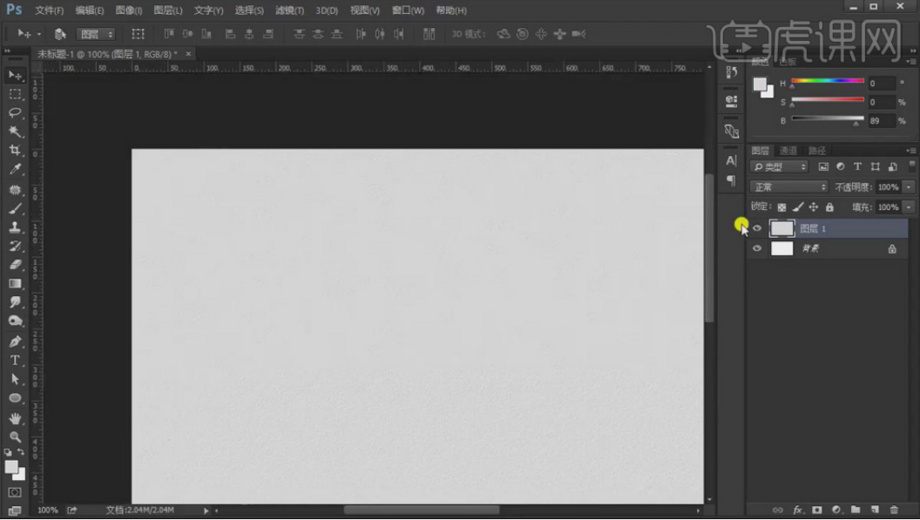Select the Gradient tool
This screenshot has width=920, height=520.
15,283
